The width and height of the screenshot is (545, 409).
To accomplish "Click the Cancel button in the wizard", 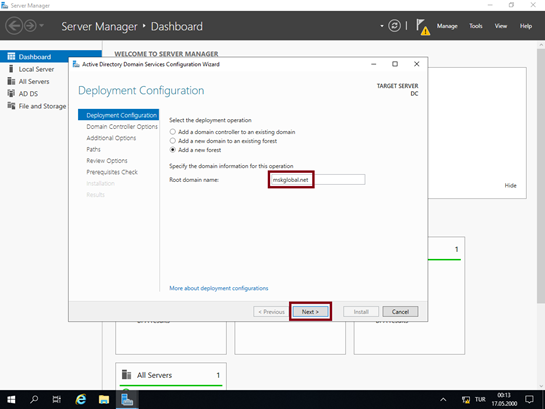I will coord(400,312).
